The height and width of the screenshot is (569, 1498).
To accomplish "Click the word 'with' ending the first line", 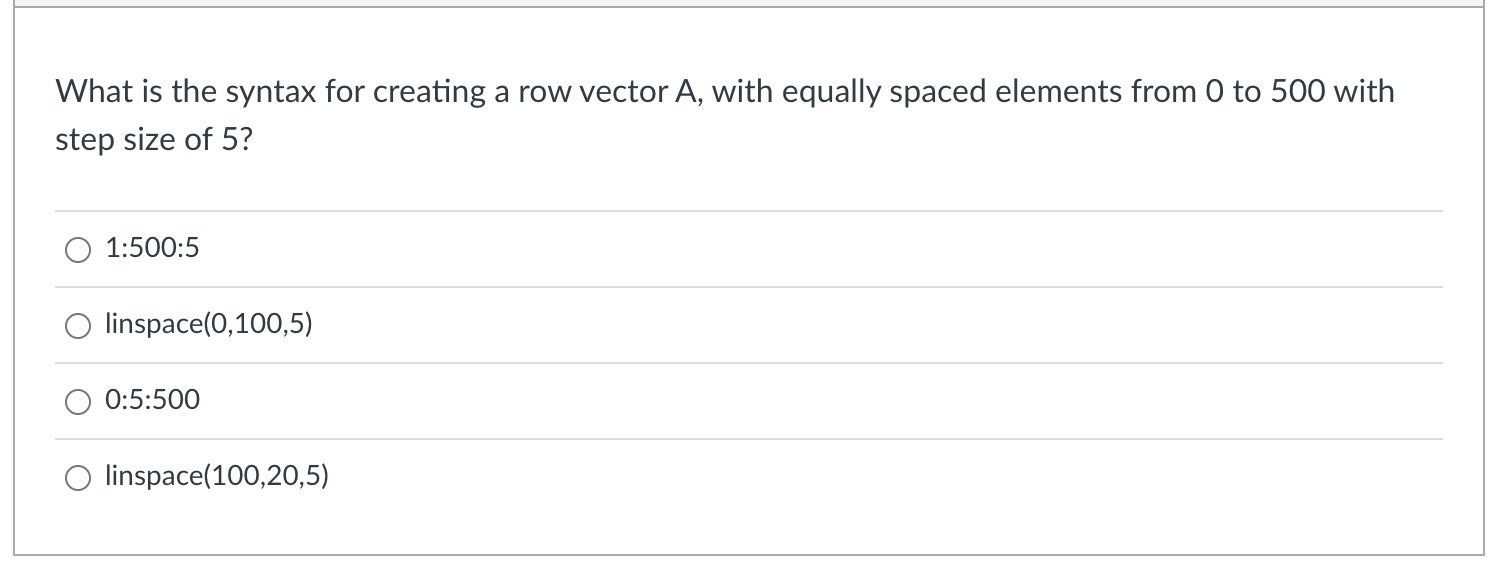I will (x=1364, y=92).
